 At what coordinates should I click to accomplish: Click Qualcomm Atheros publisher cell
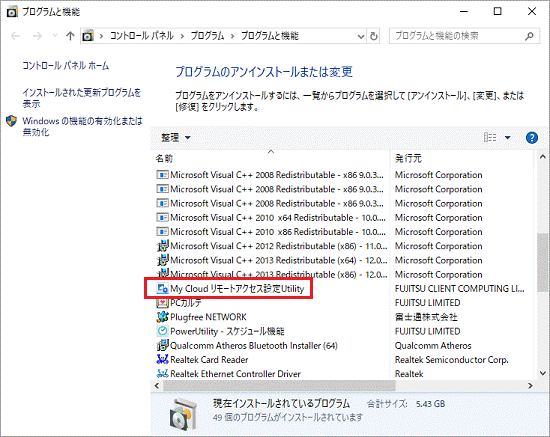tap(433, 346)
